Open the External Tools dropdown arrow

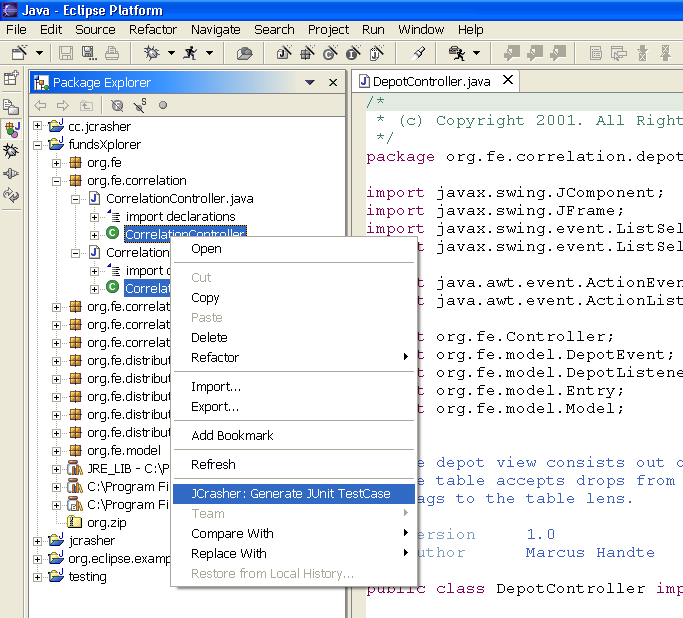477,53
